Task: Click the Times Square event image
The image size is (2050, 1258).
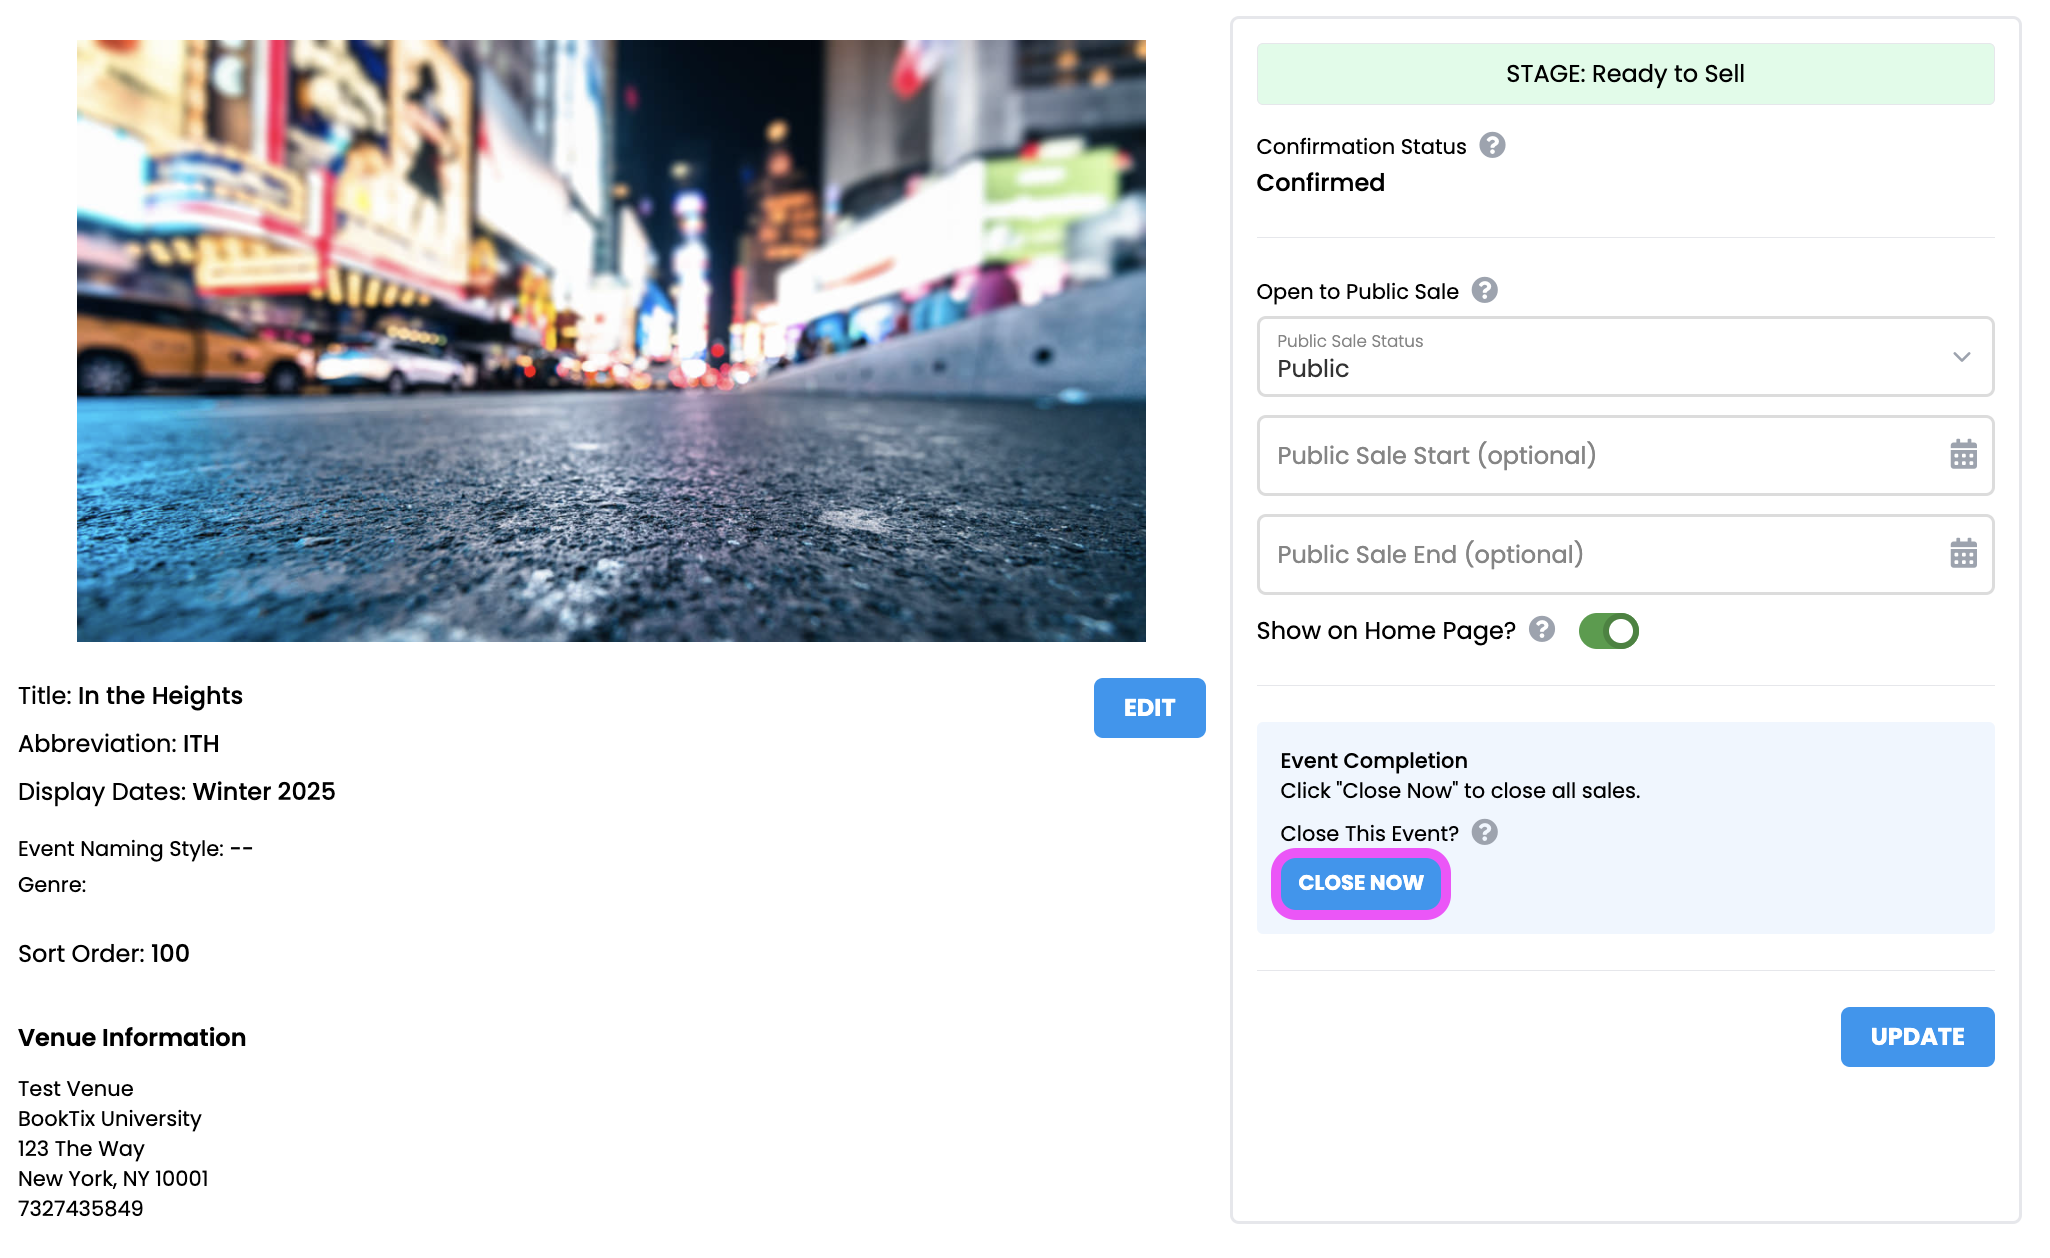Action: point(611,341)
